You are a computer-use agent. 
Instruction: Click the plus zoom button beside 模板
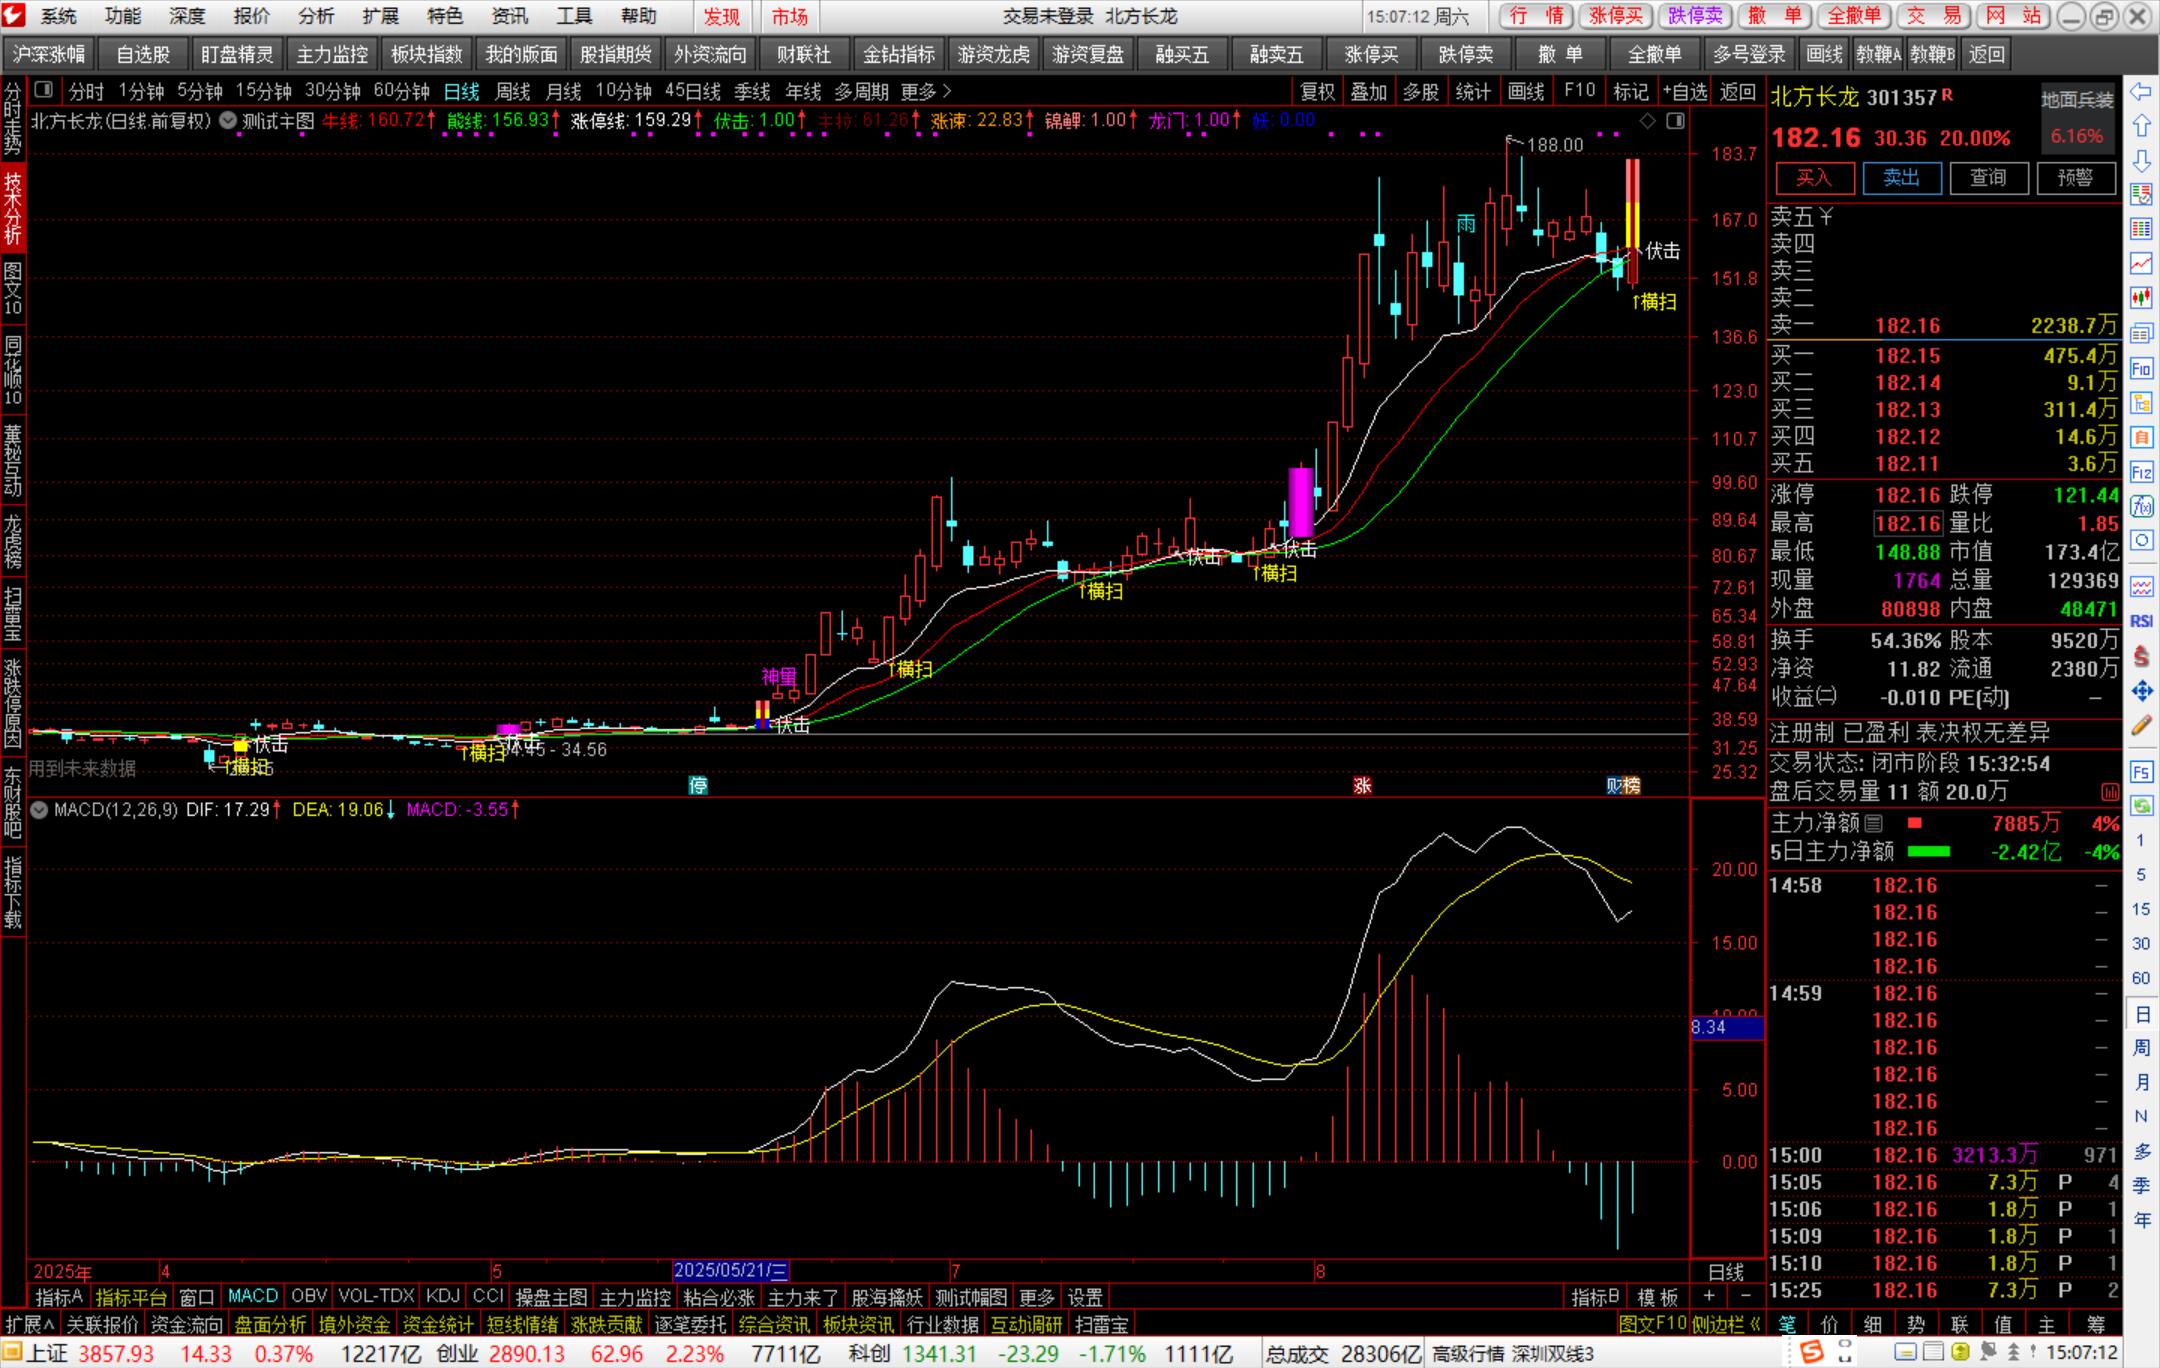tap(1708, 1297)
